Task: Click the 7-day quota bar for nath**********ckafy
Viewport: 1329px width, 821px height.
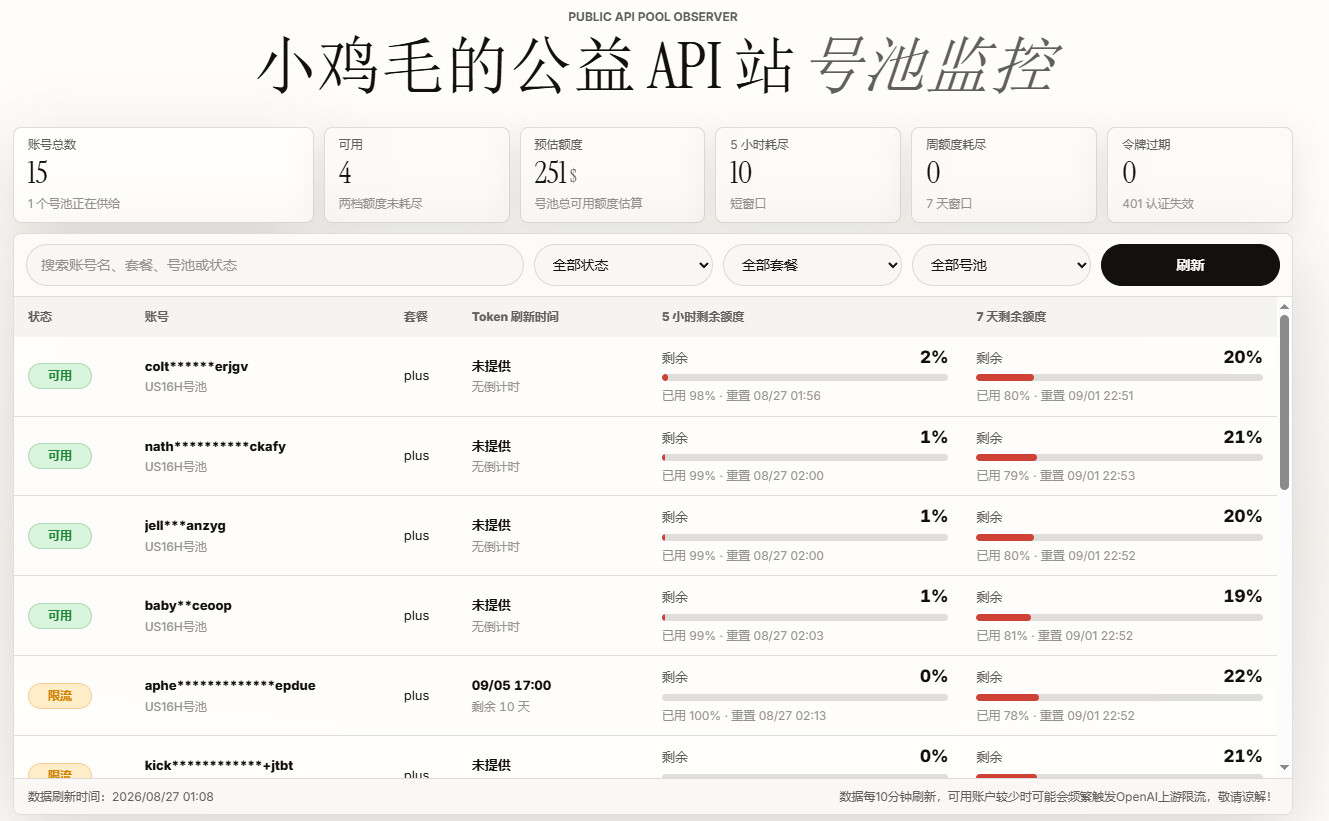Action: coord(1119,457)
